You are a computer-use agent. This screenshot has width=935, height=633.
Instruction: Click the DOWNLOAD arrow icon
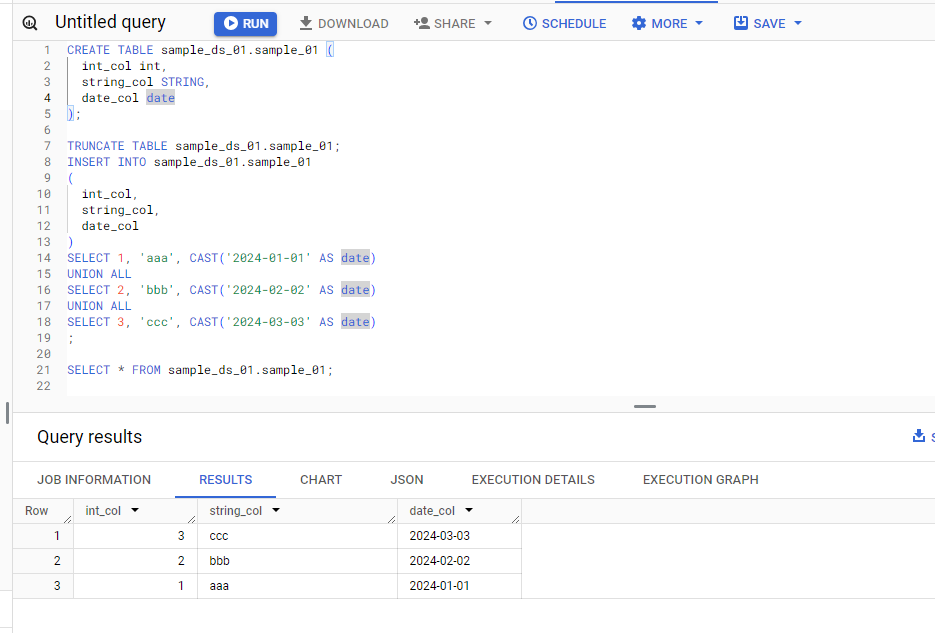coord(306,23)
